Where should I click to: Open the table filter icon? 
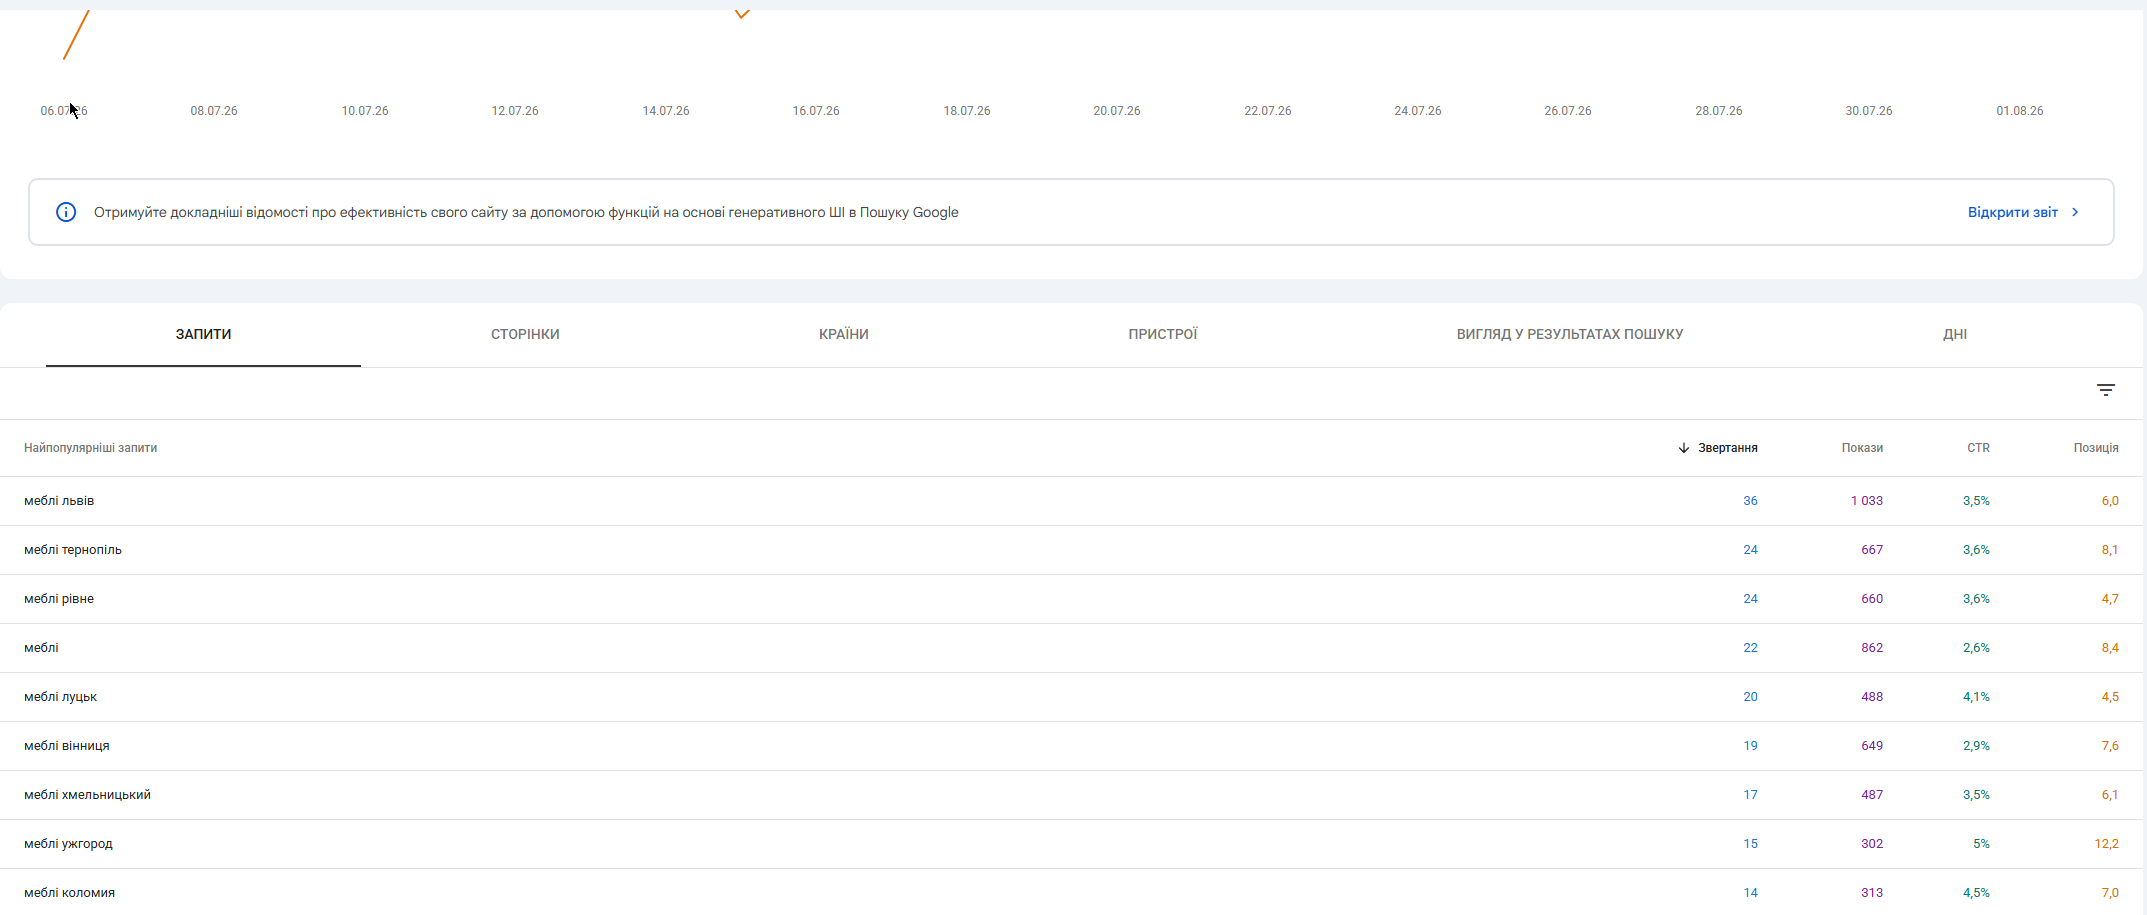point(2105,390)
